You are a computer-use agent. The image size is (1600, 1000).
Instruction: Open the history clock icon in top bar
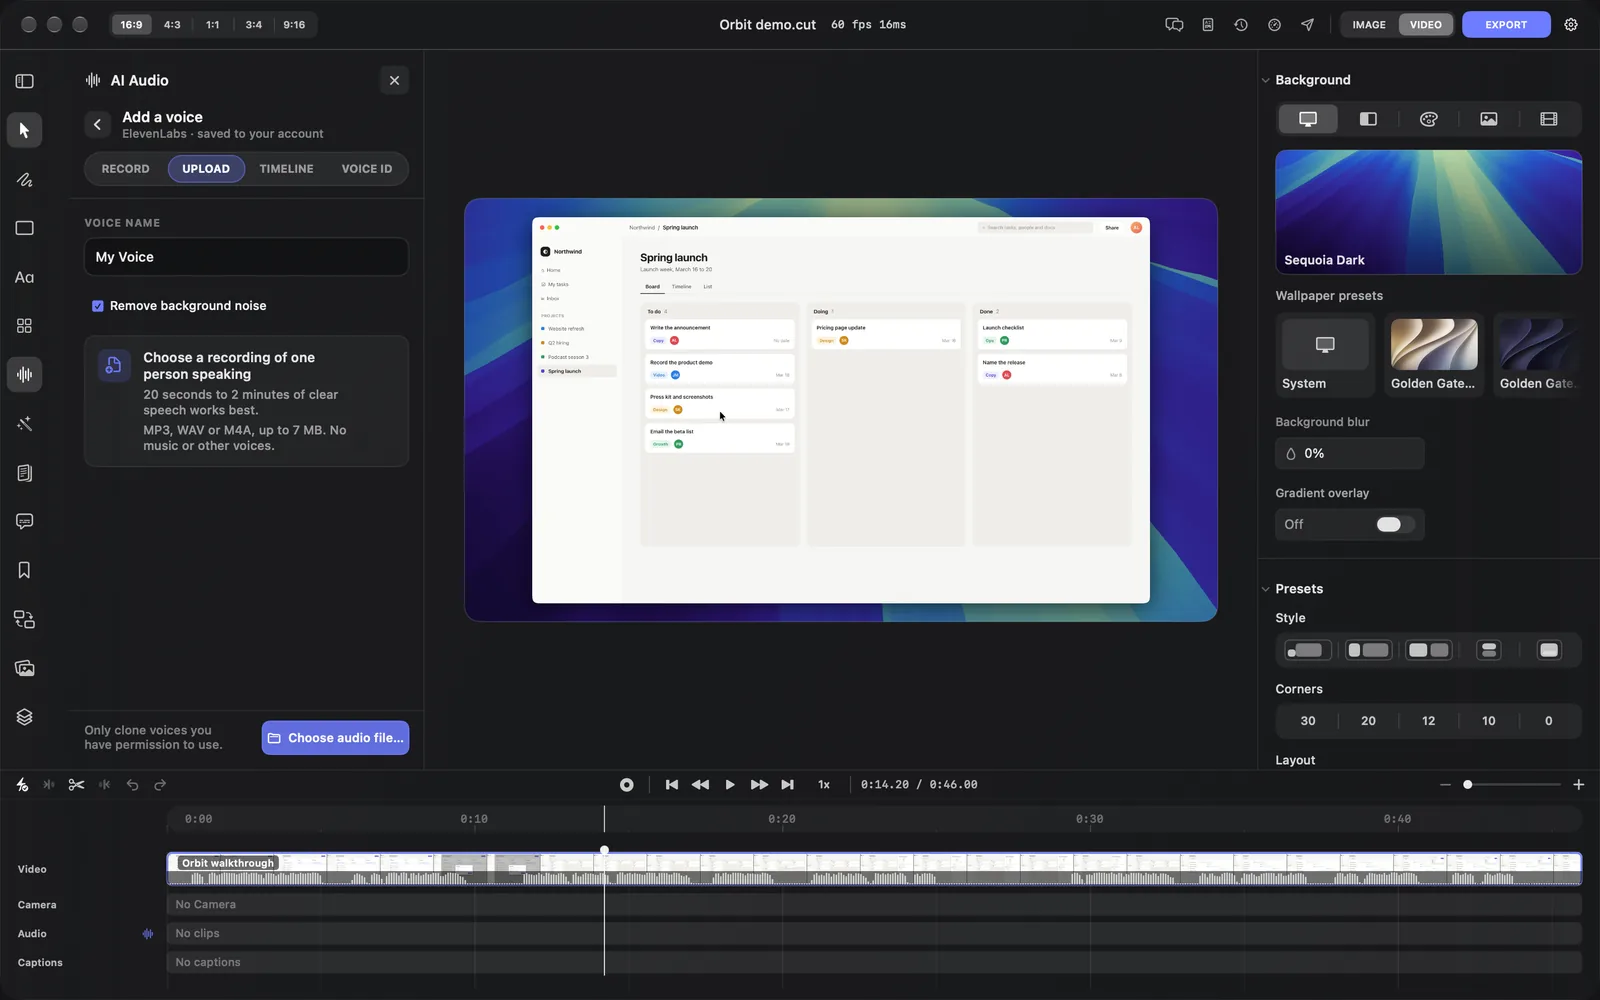coord(1241,25)
